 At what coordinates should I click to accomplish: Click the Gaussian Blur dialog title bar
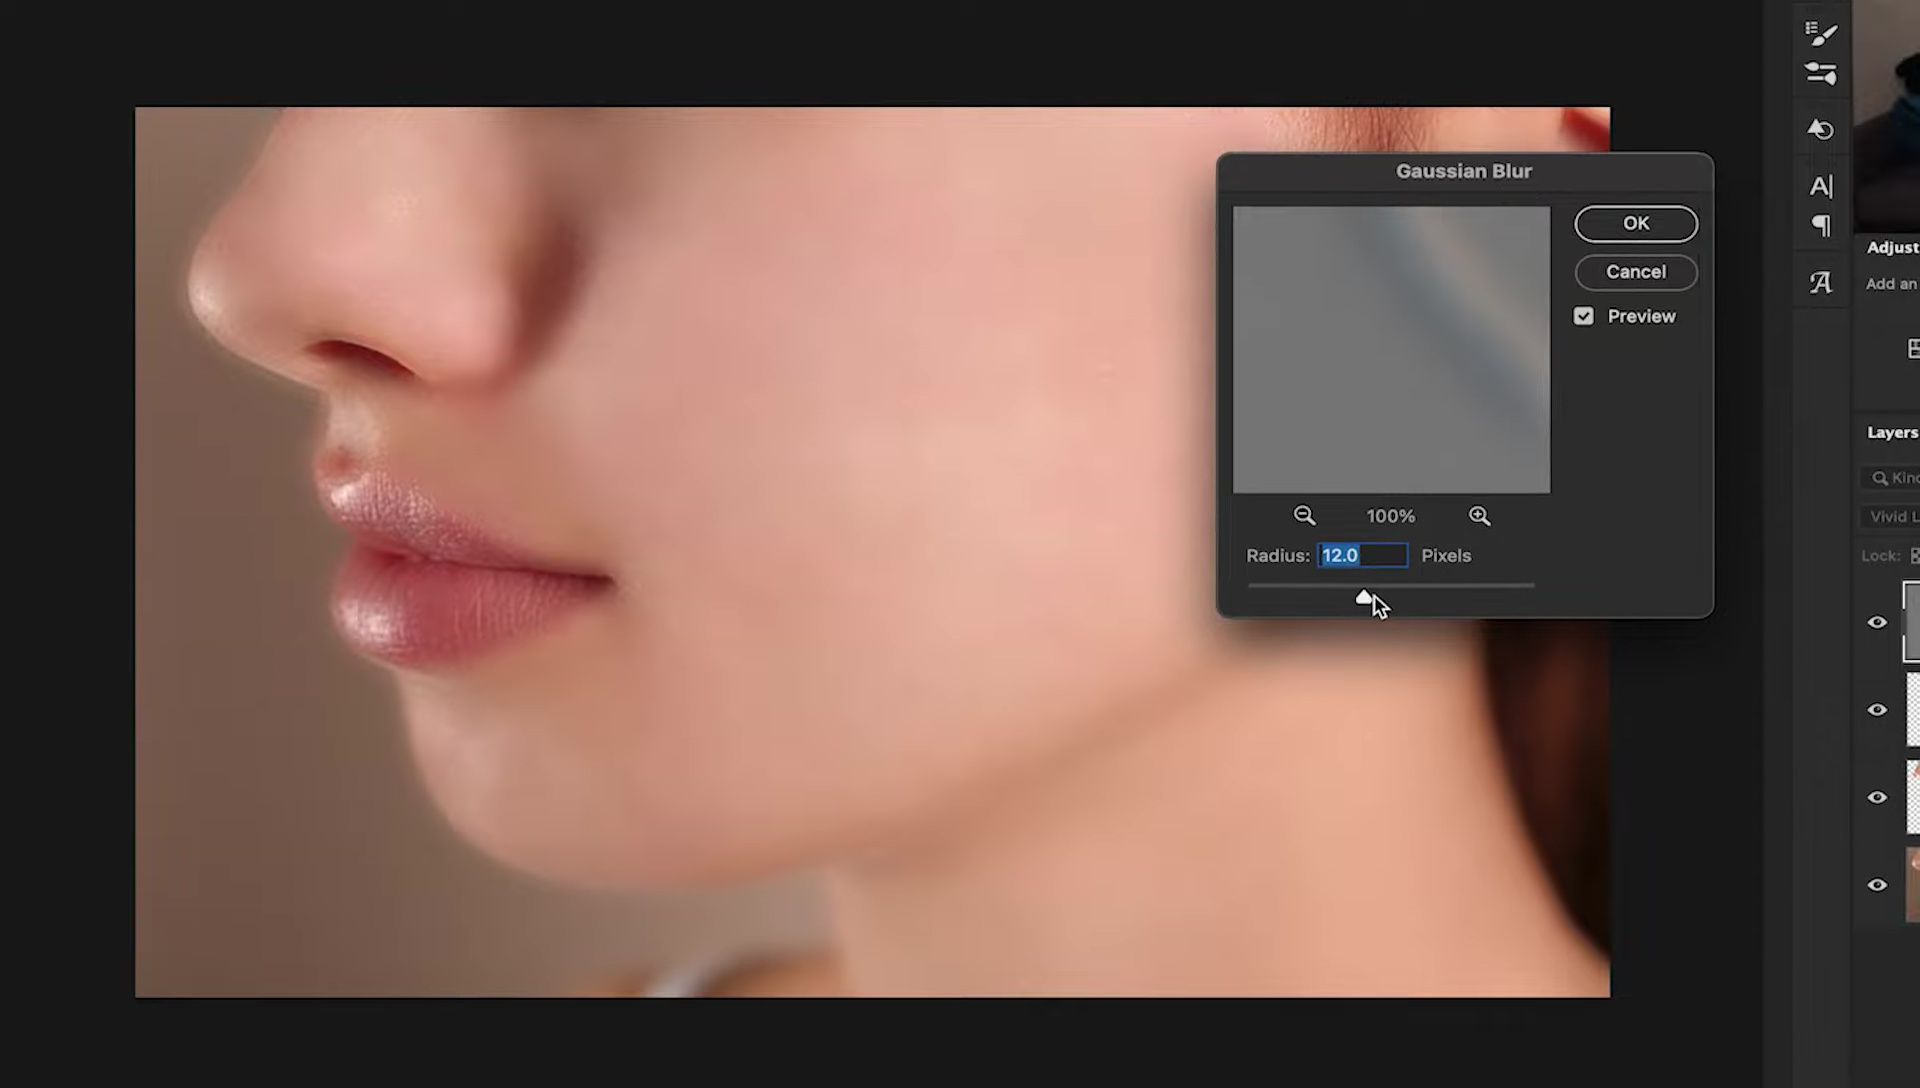(x=1464, y=171)
